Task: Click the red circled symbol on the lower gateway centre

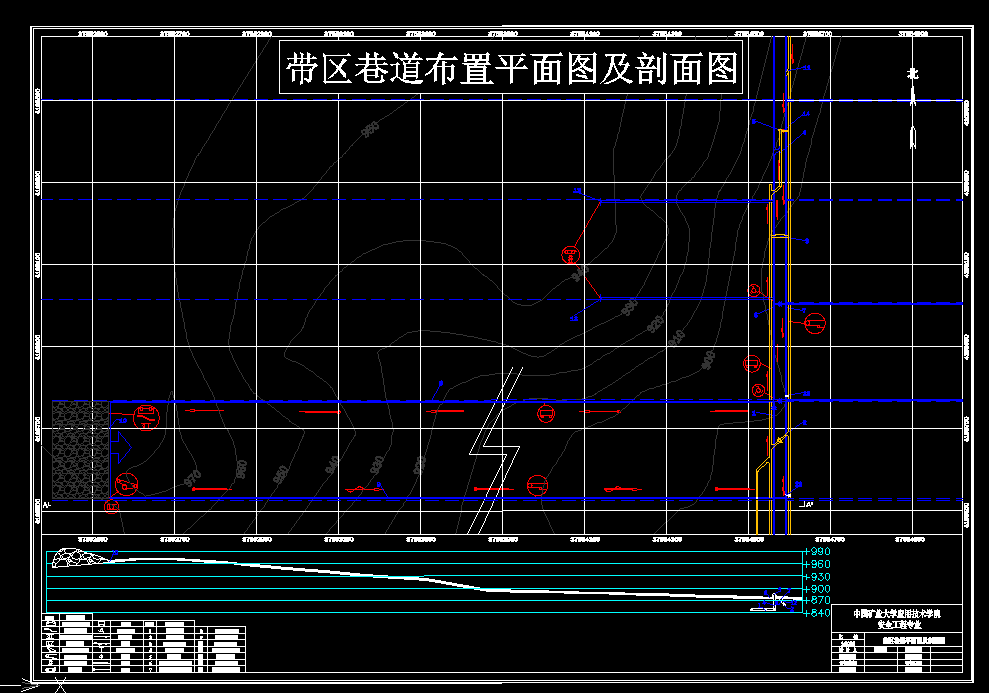Action: [x=537, y=486]
